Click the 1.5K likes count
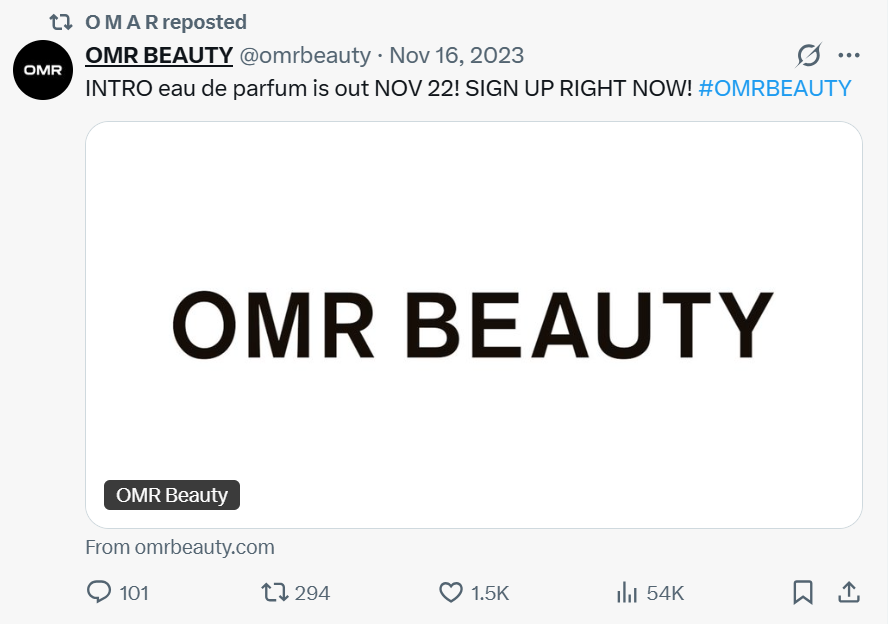 point(490,593)
